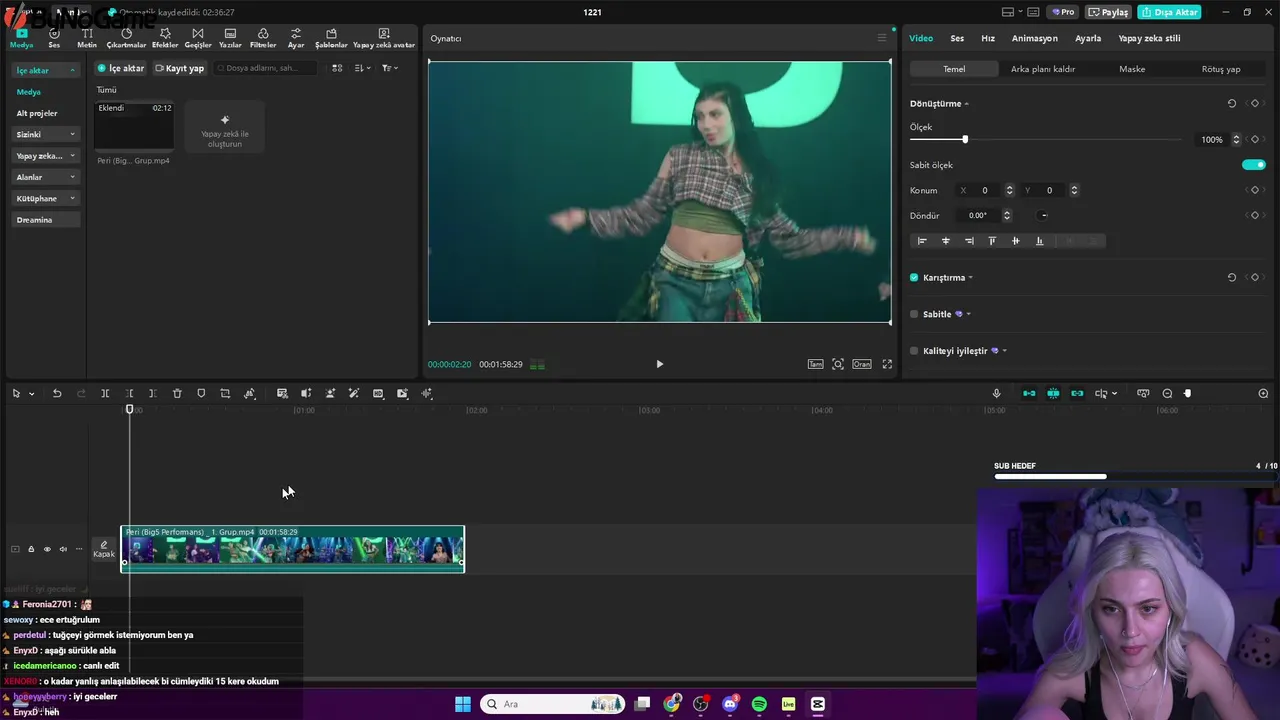Add a marker using the shield icon

coord(201,393)
